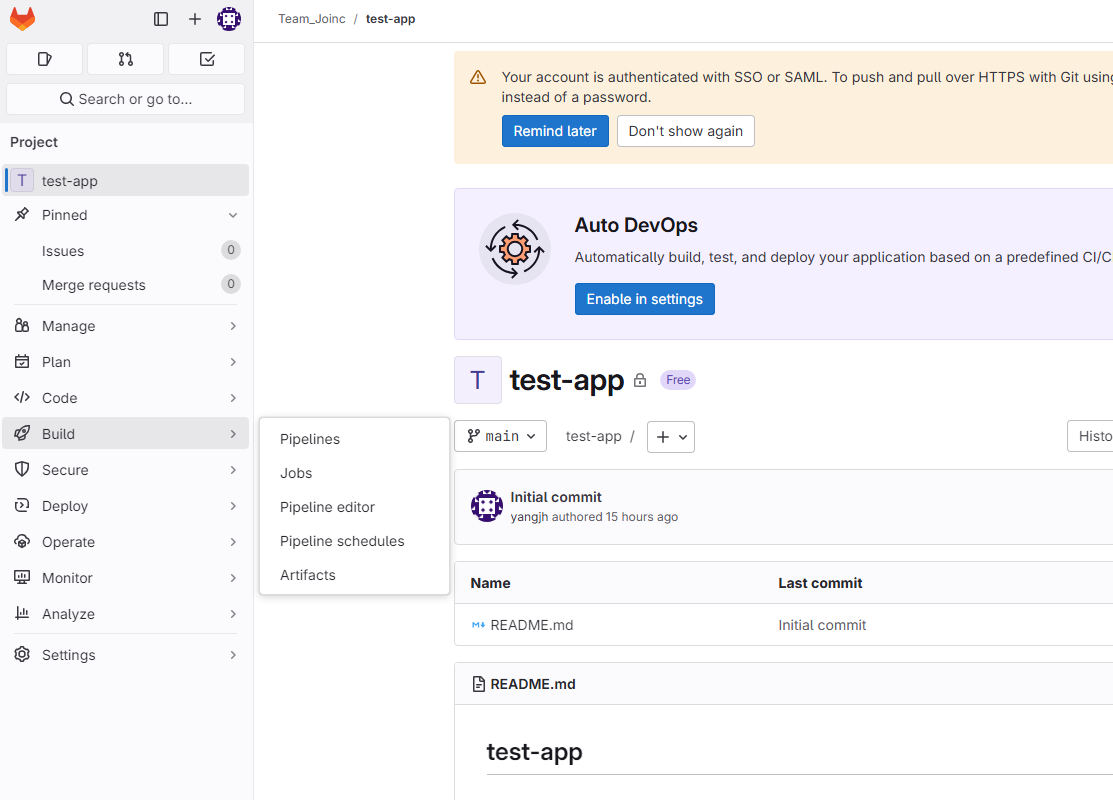Click Initial commit in Last commit column
1113x800 pixels.
click(822, 625)
